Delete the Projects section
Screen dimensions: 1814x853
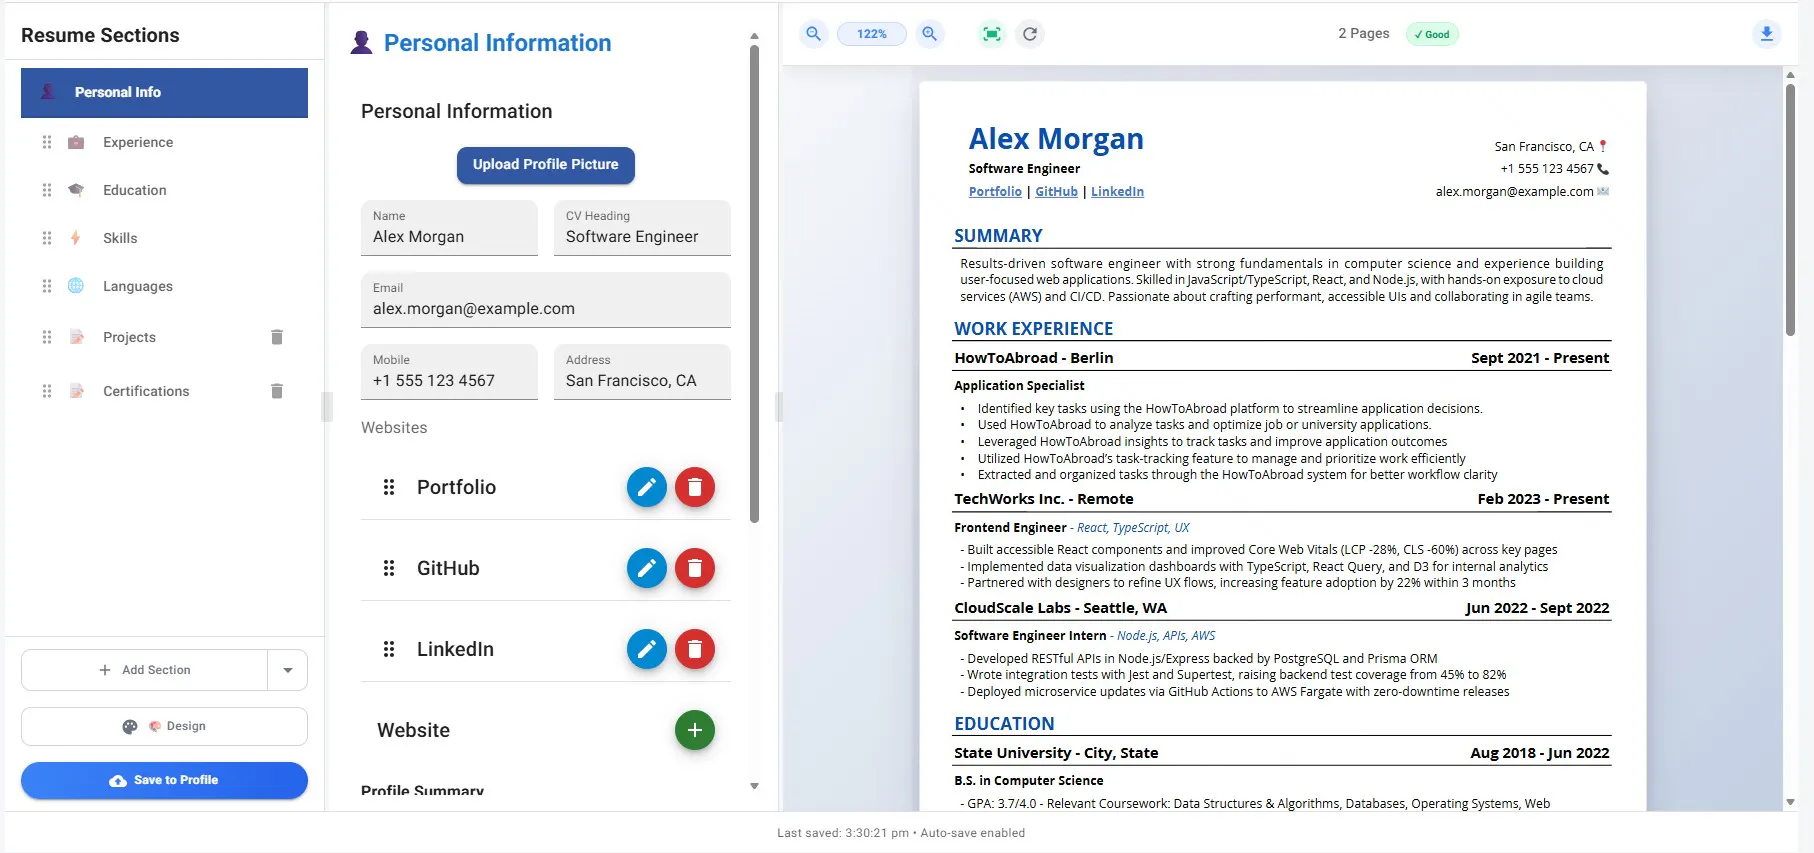click(x=277, y=337)
